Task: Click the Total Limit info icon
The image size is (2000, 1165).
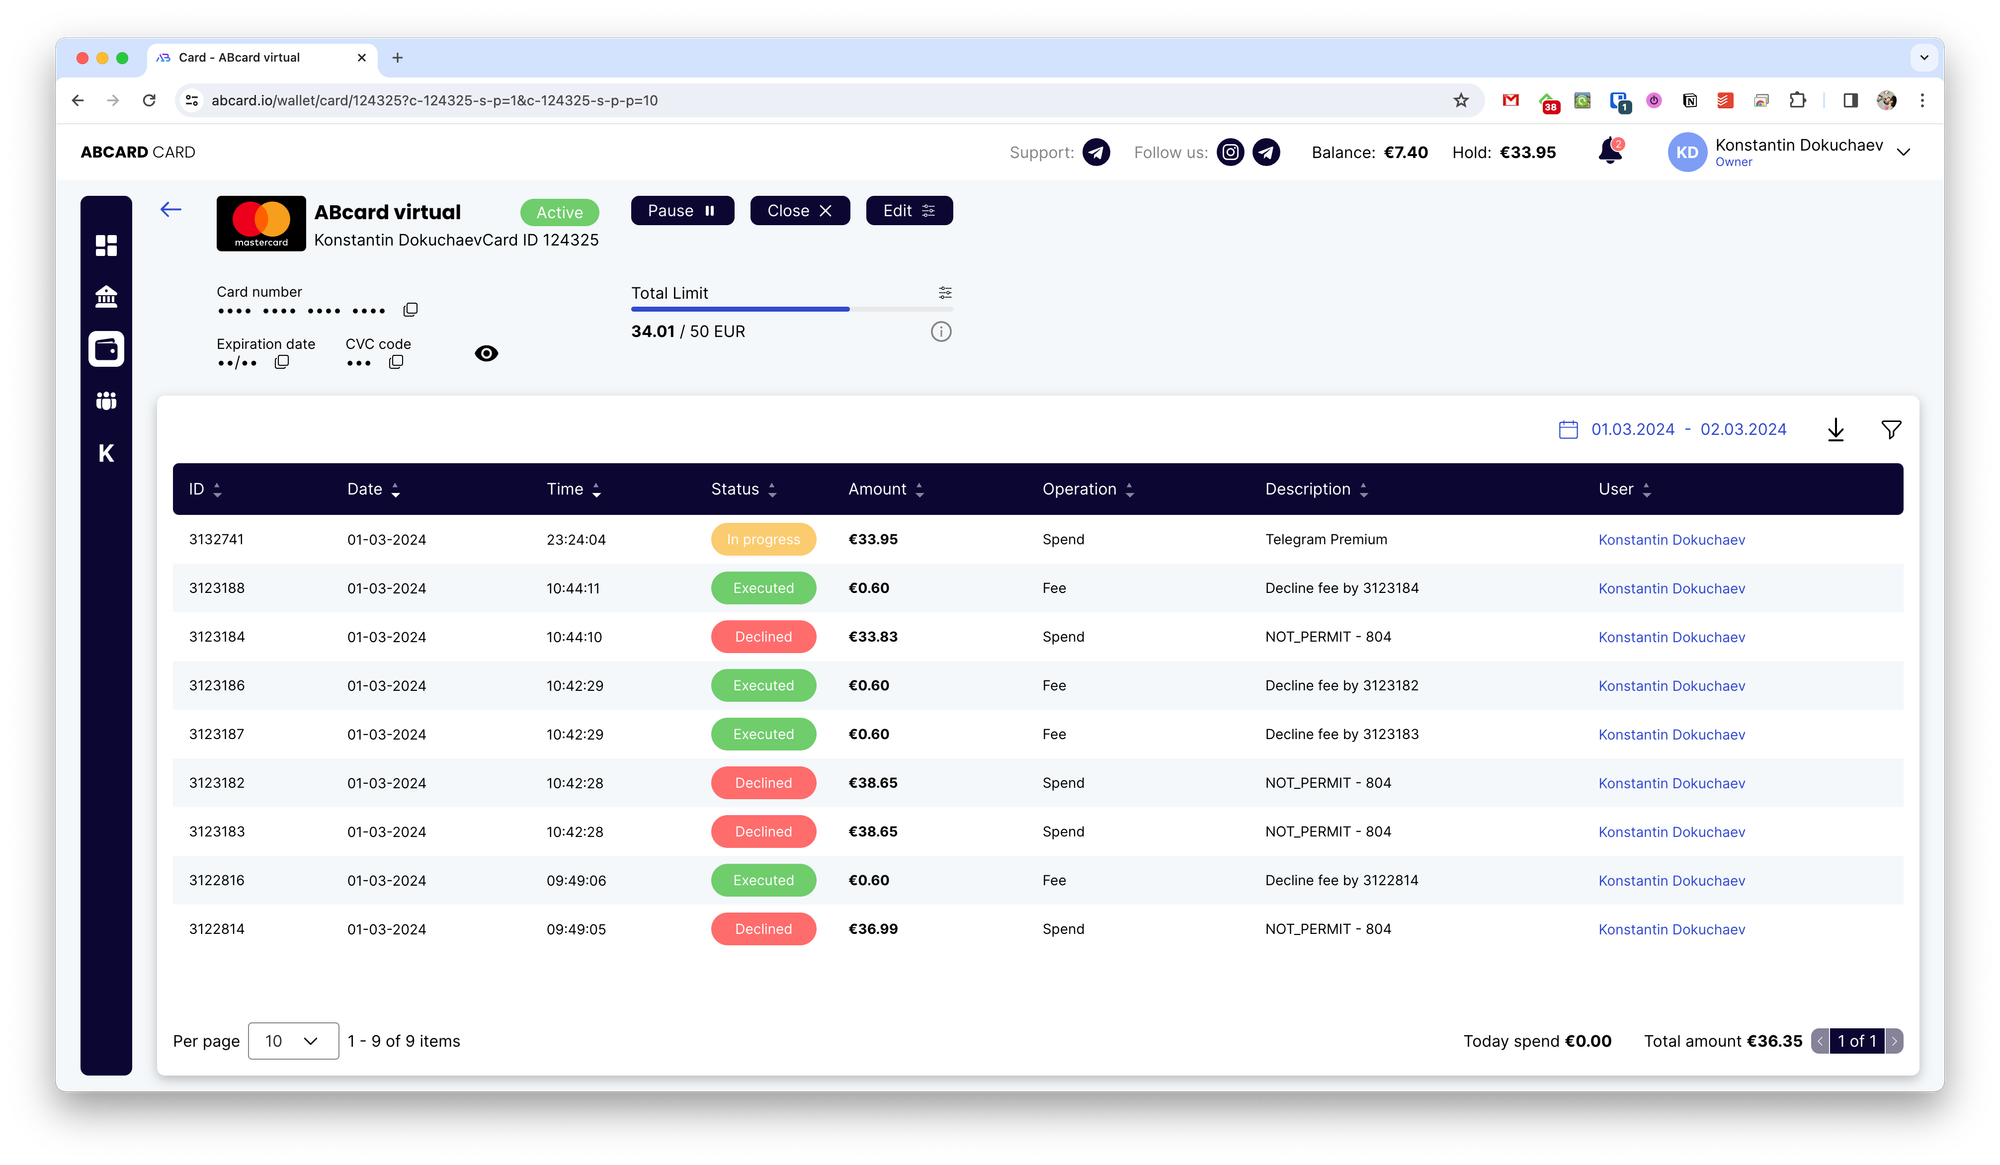Action: [941, 332]
